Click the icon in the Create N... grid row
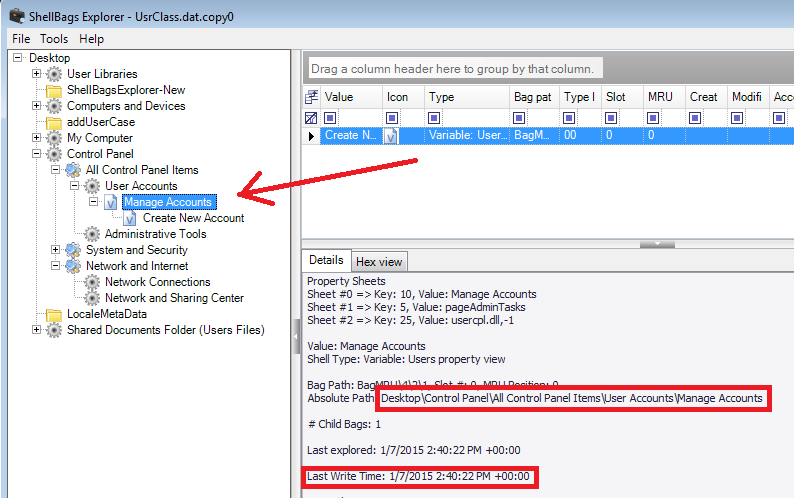794x498 pixels. pyautogui.click(x=391, y=135)
